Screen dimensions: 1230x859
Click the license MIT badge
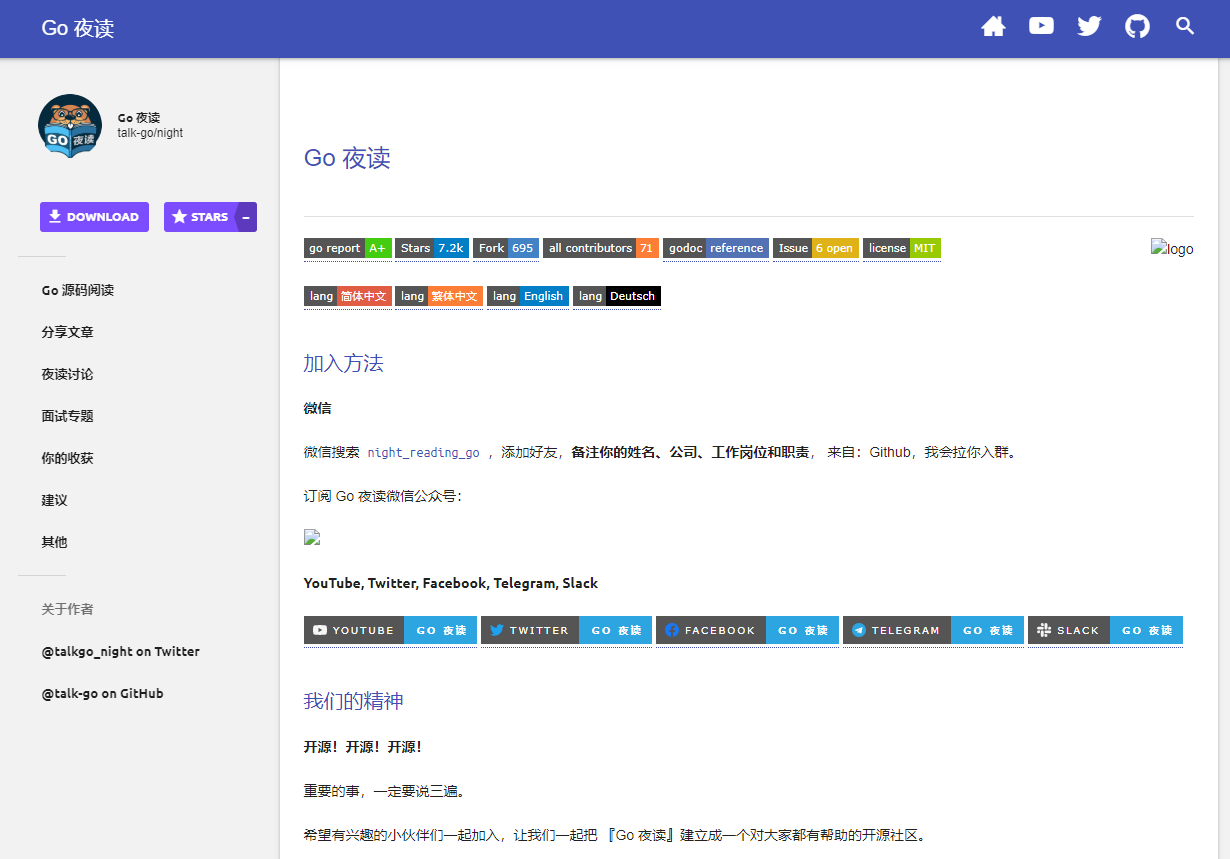coord(902,248)
